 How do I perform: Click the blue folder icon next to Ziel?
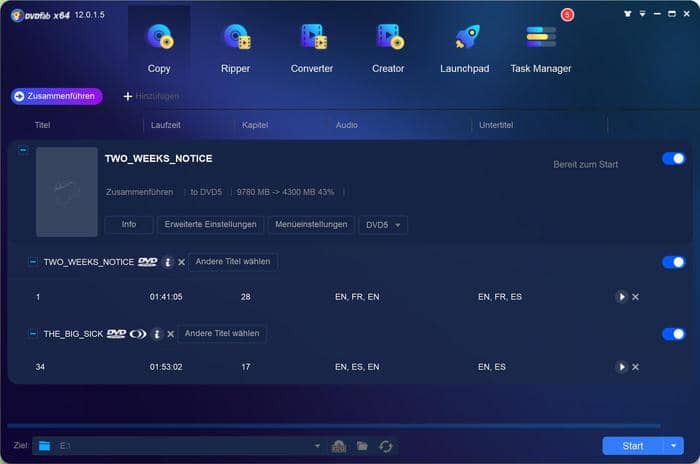44,446
